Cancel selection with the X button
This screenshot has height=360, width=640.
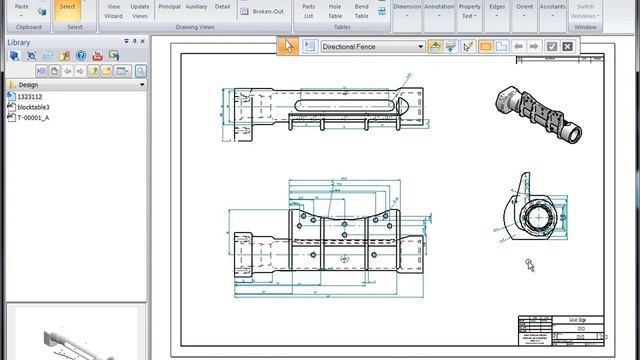coord(567,47)
